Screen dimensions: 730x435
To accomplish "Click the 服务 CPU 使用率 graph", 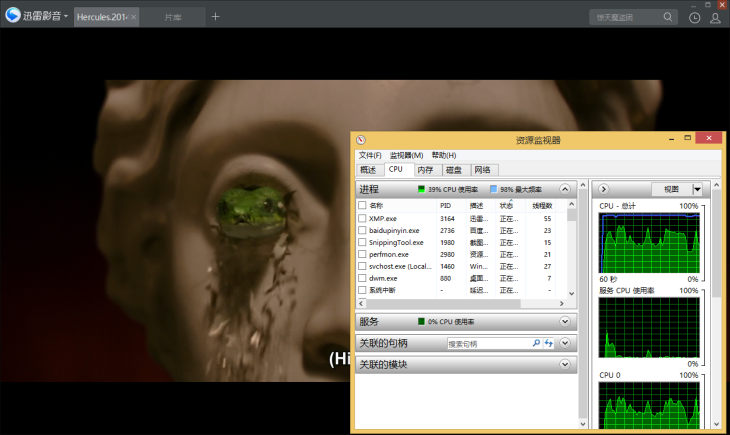I will click(x=649, y=327).
